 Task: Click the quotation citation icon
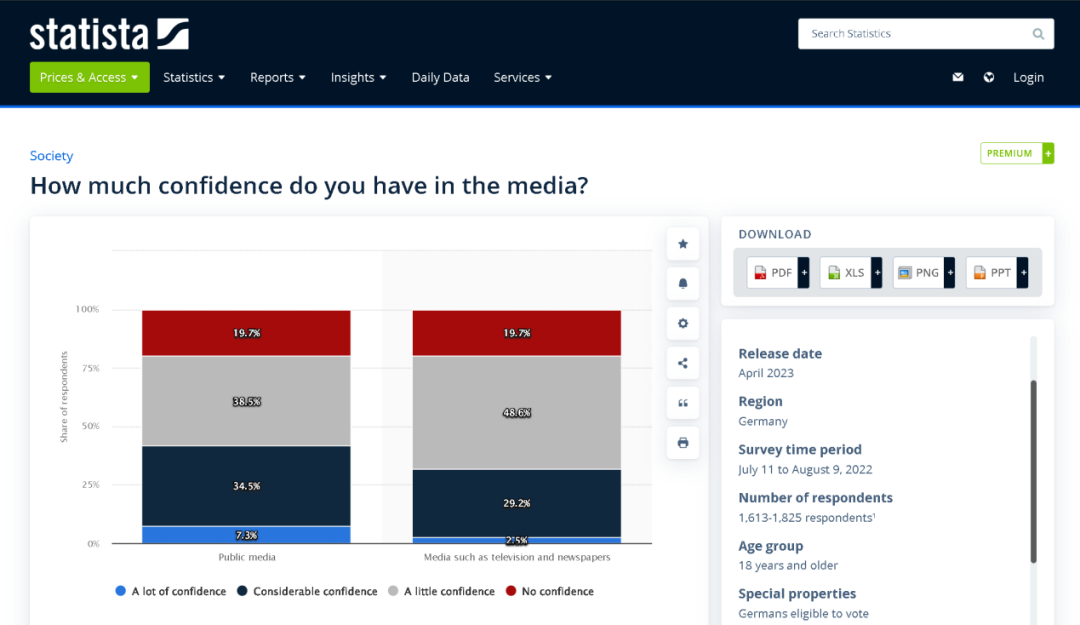point(683,403)
